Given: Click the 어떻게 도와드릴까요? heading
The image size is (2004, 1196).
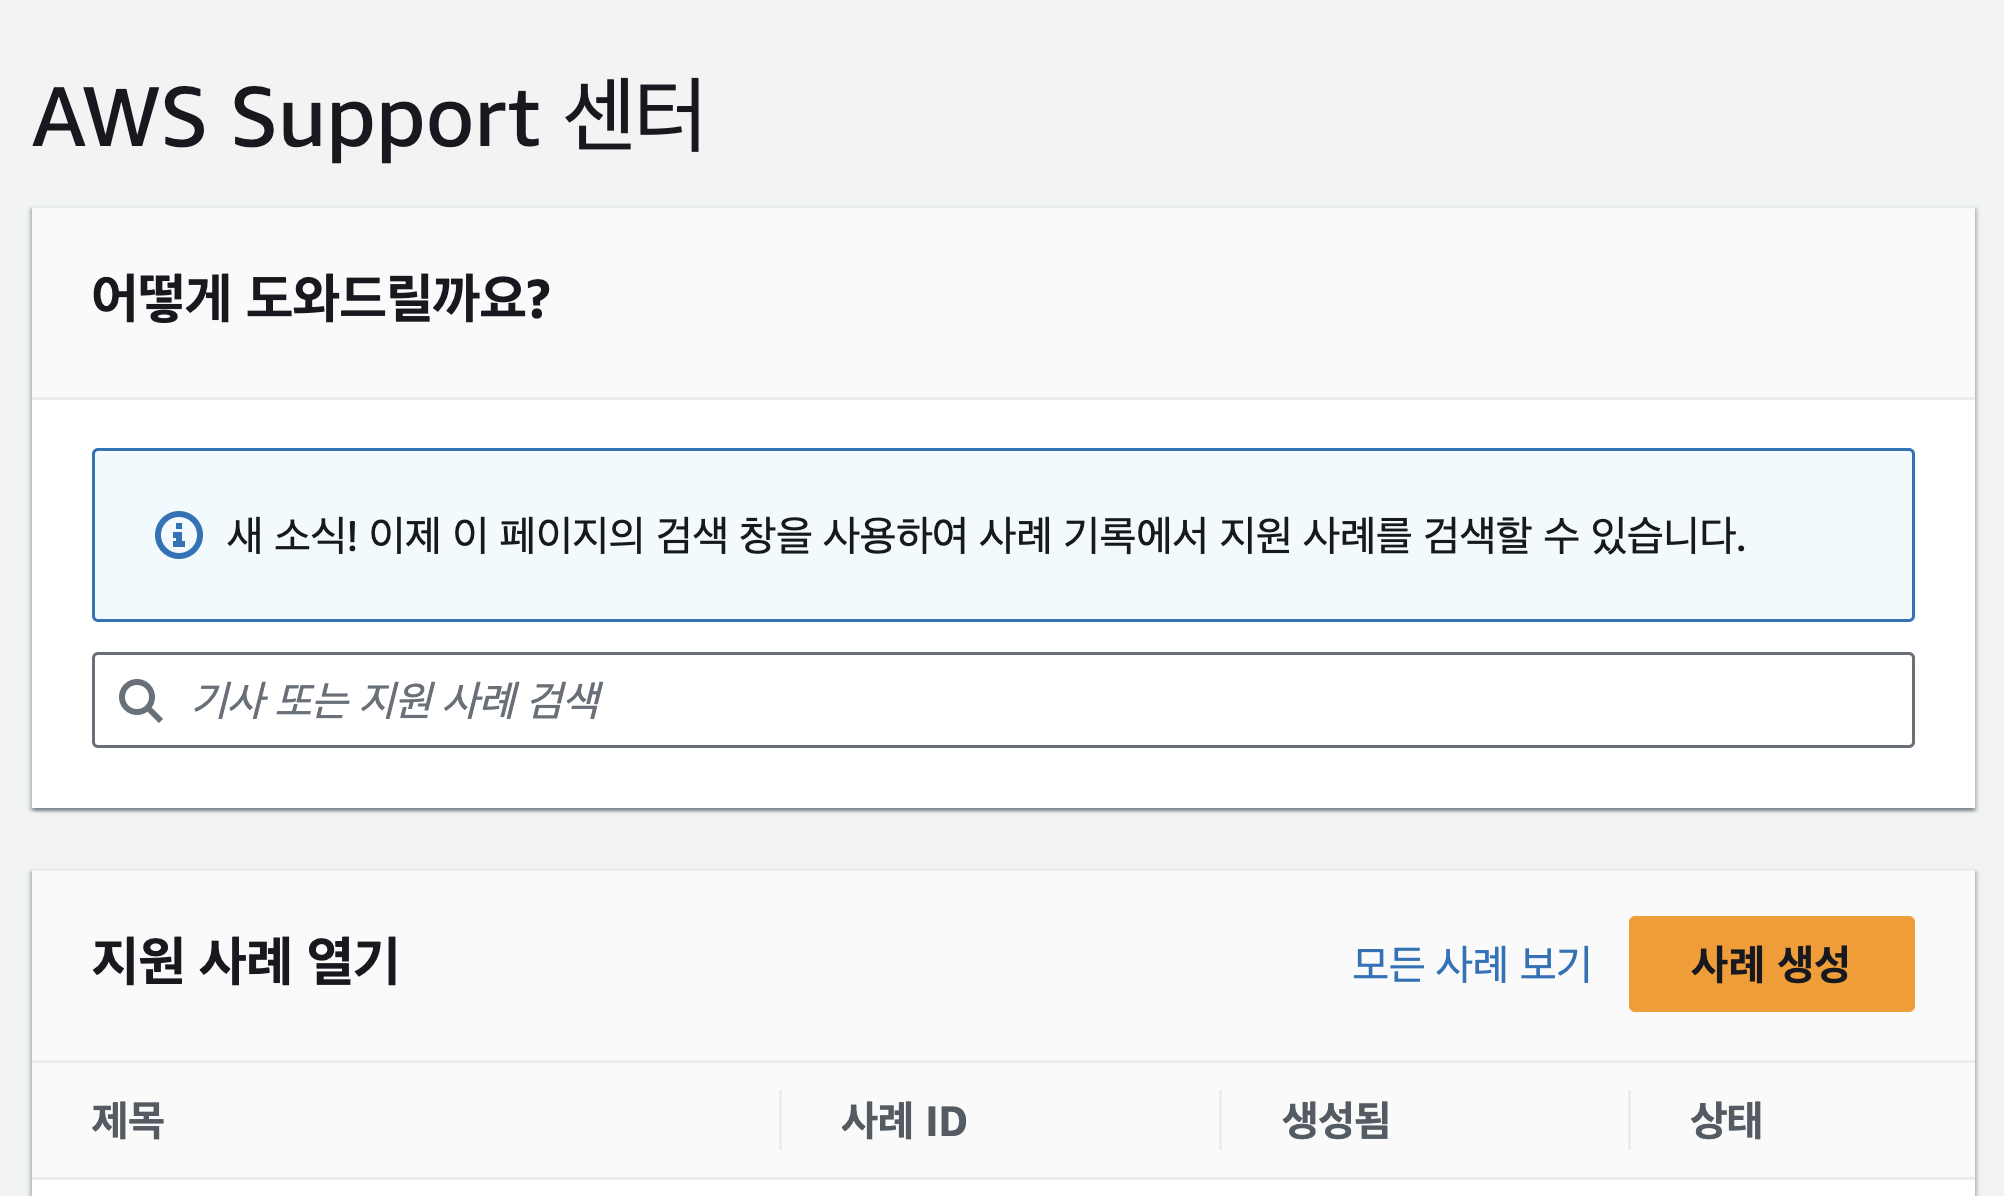Looking at the screenshot, I should point(320,298).
